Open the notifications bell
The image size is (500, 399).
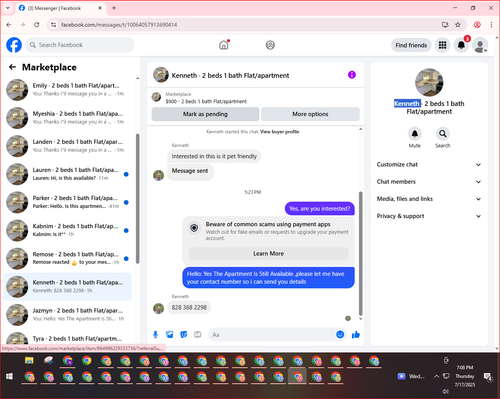coord(461,45)
